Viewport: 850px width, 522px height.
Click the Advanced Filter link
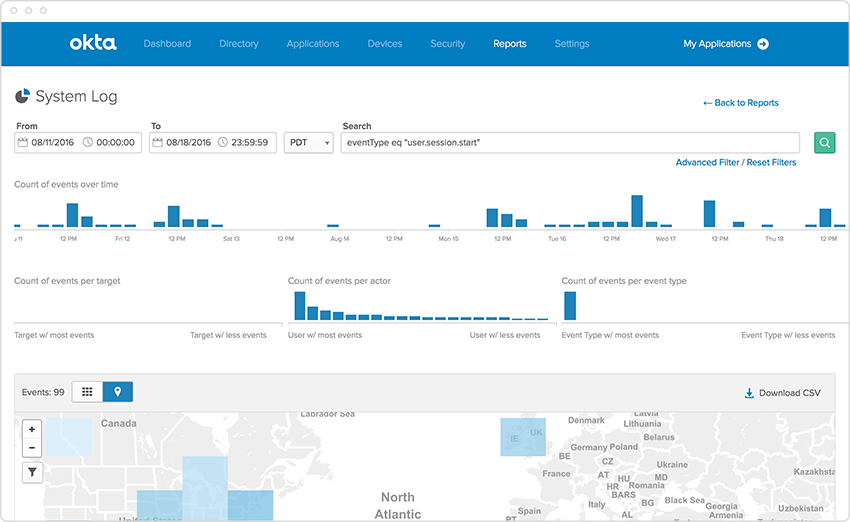coord(709,162)
